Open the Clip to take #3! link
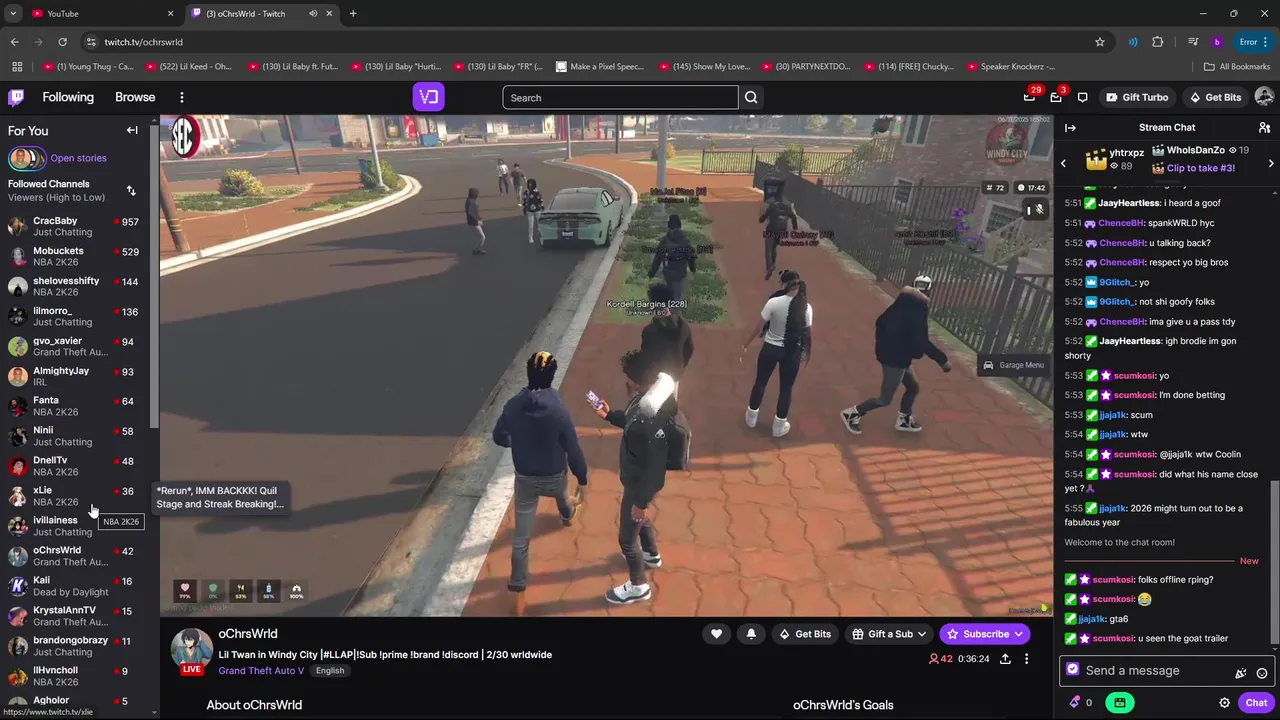Viewport: 1280px width, 720px height. click(x=1201, y=168)
